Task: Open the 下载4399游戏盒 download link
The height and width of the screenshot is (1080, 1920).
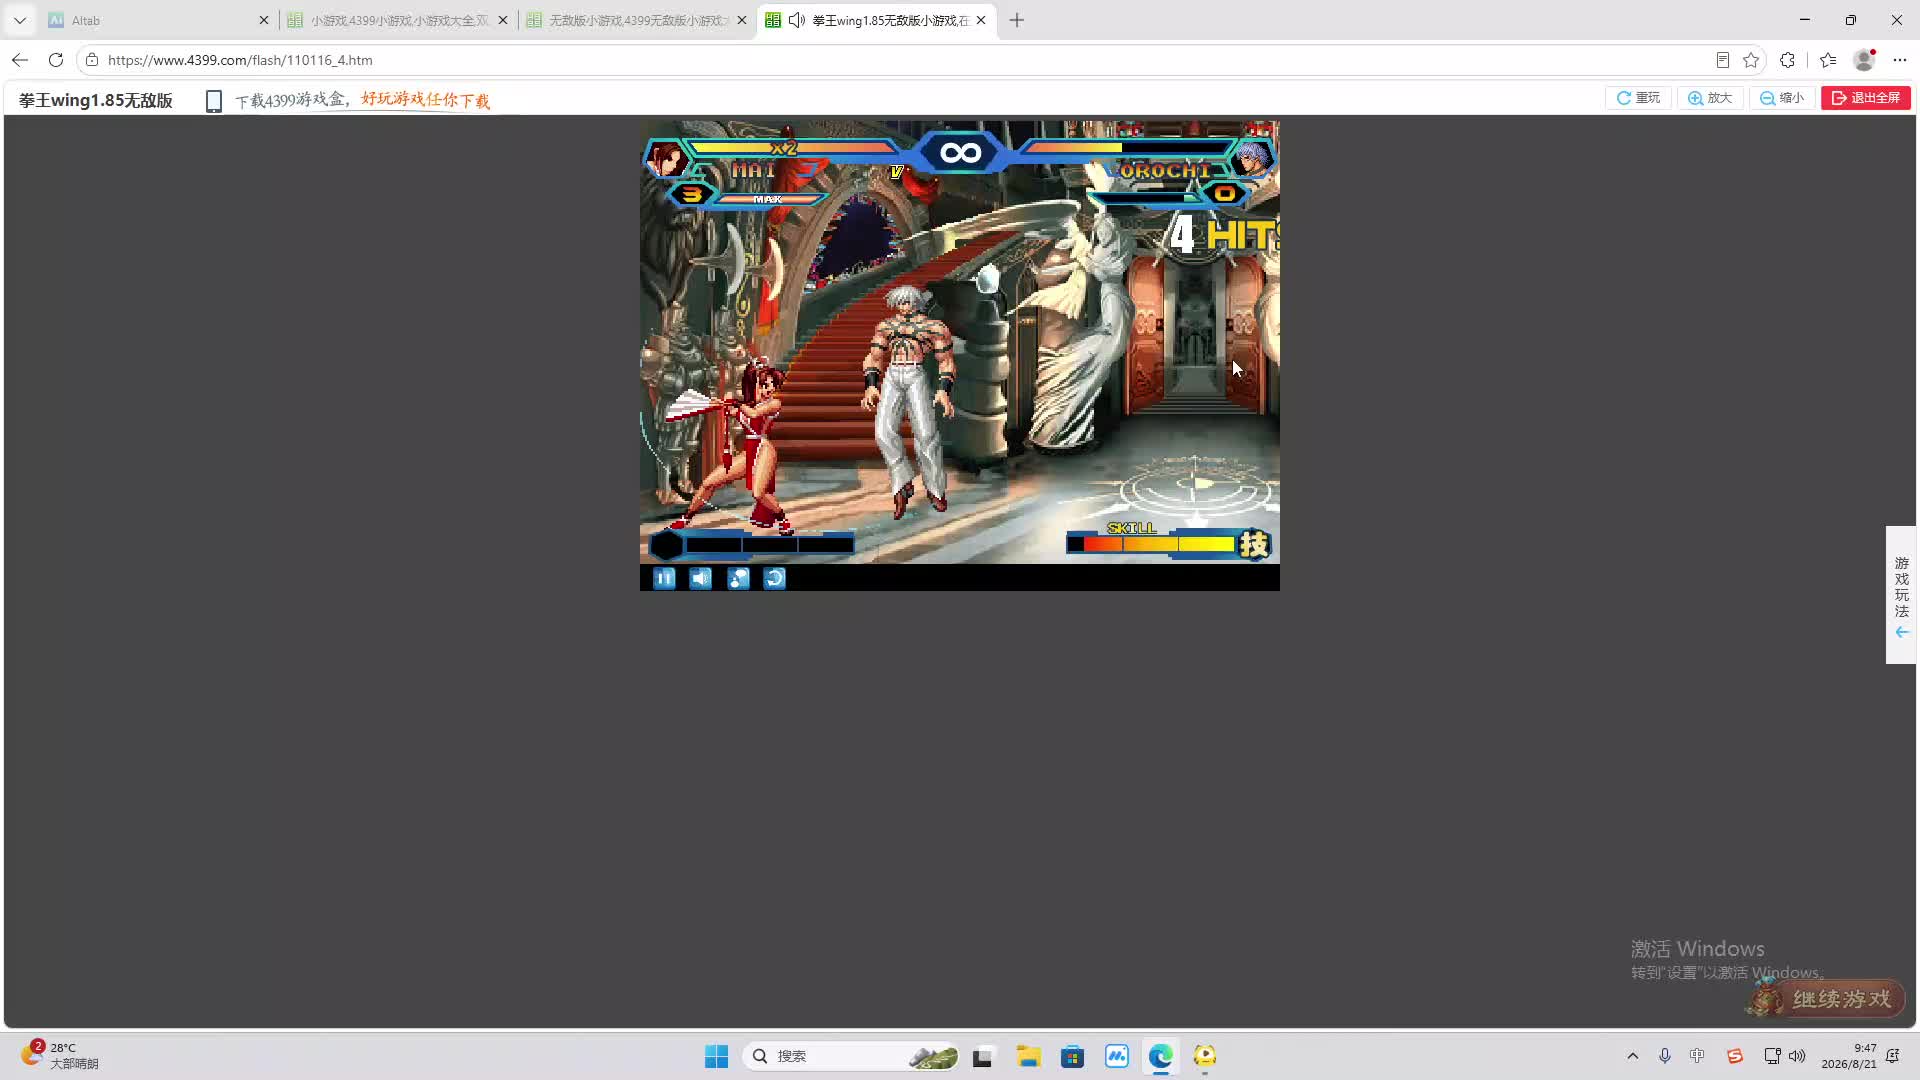Action: click(362, 100)
